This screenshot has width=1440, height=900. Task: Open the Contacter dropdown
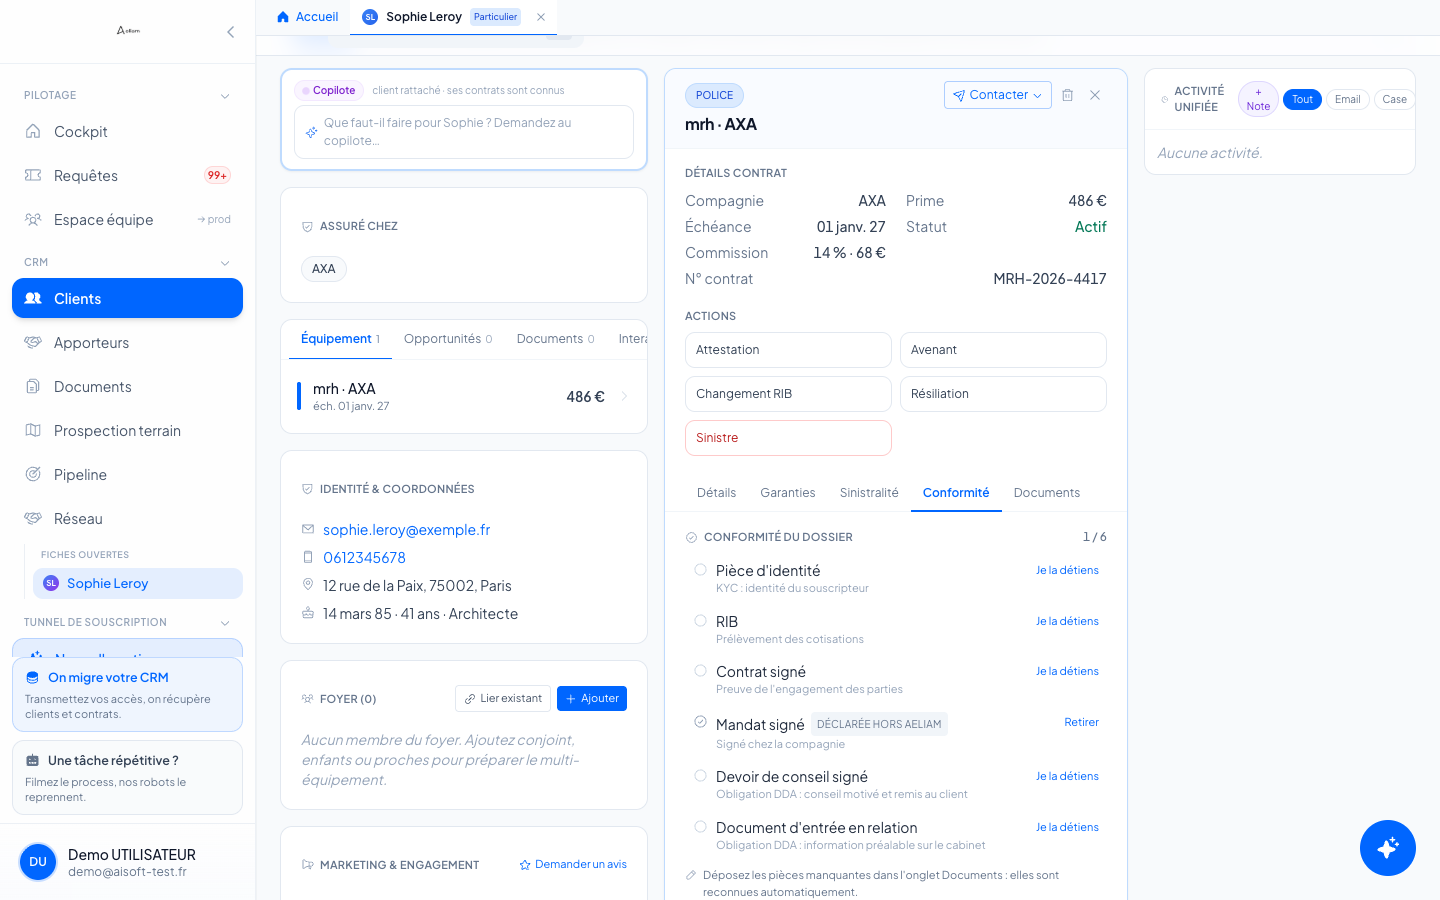click(997, 95)
